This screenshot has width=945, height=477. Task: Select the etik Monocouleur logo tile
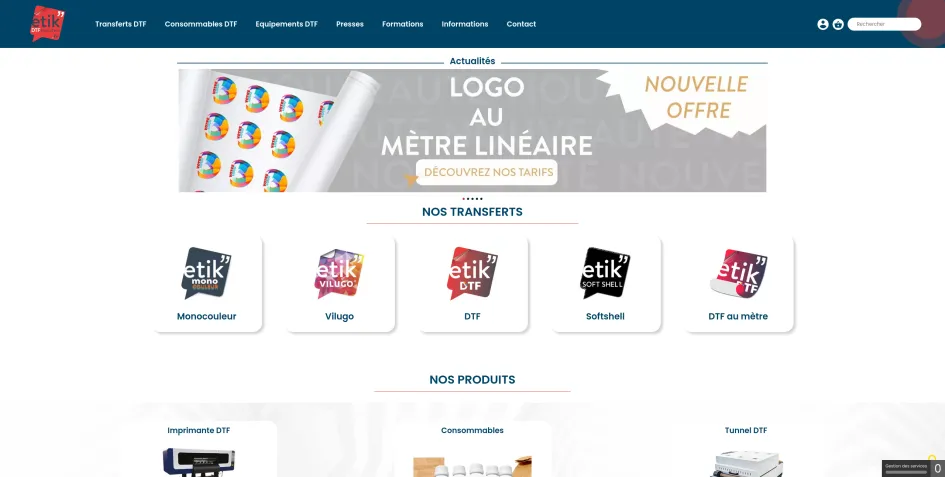click(207, 273)
